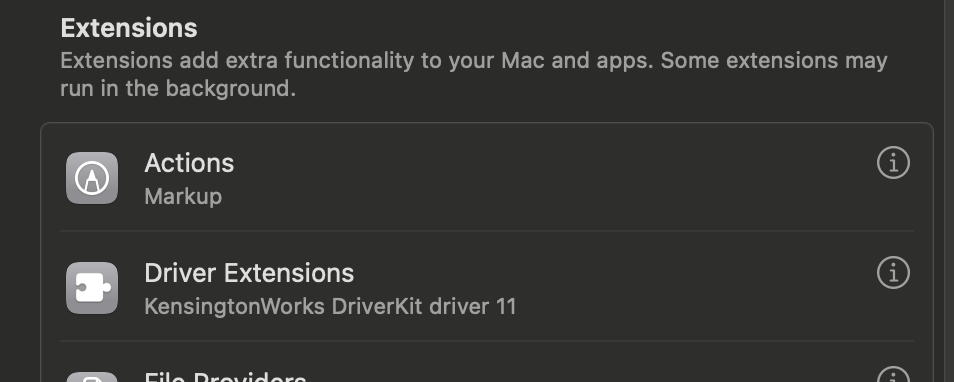The height and width of the screenshot is (382, 954).
Task: Click the Markup subtitle under Actions
Action: pos(183,196)
